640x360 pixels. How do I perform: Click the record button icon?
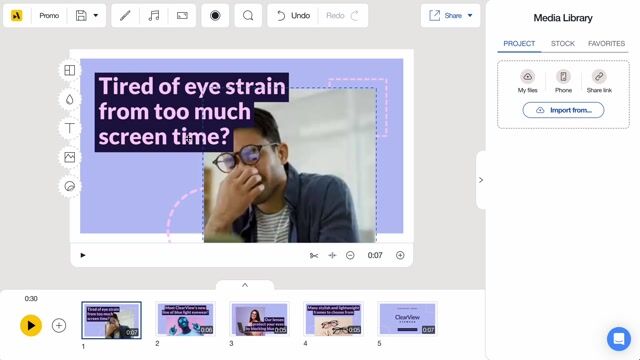coord(215,16)
